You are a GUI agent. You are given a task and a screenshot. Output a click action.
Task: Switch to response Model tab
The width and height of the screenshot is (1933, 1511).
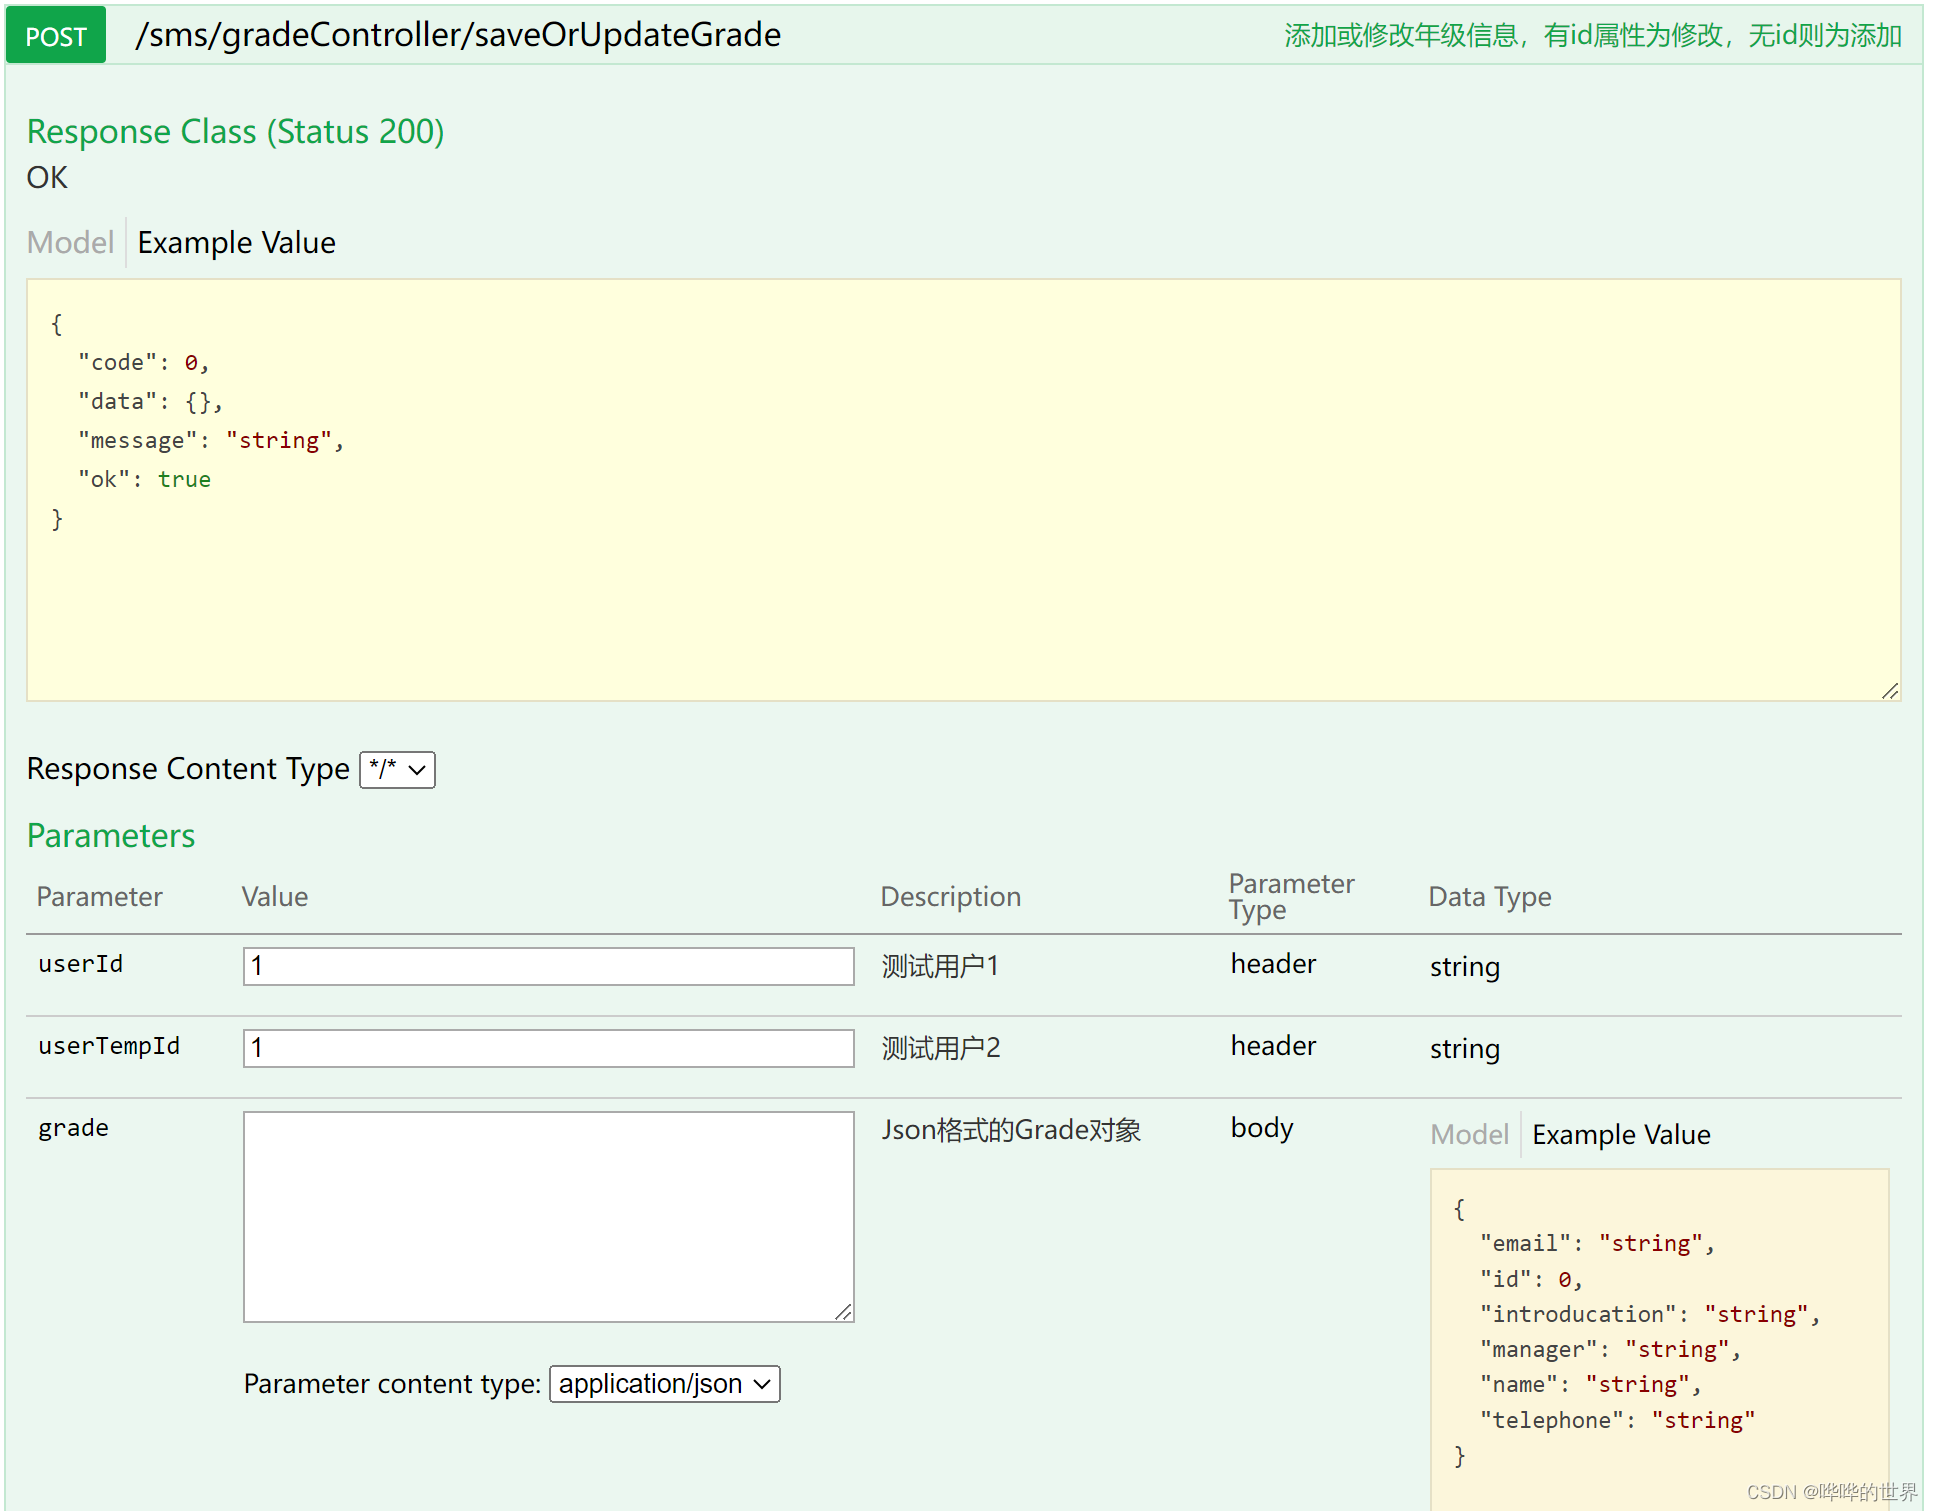coord(70,242)
